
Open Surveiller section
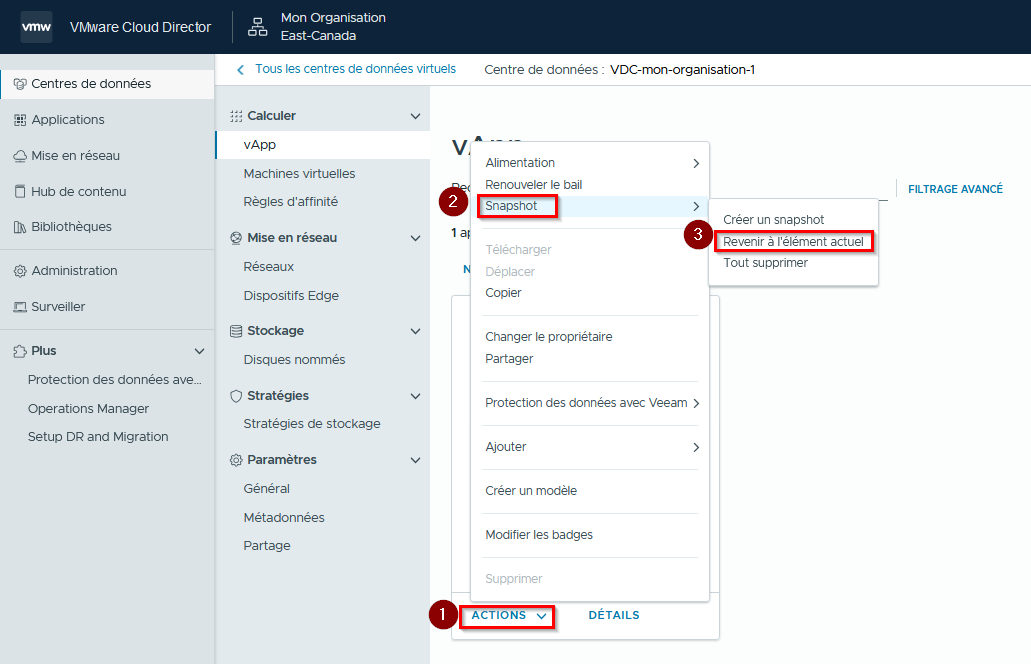tap(58, 307)
